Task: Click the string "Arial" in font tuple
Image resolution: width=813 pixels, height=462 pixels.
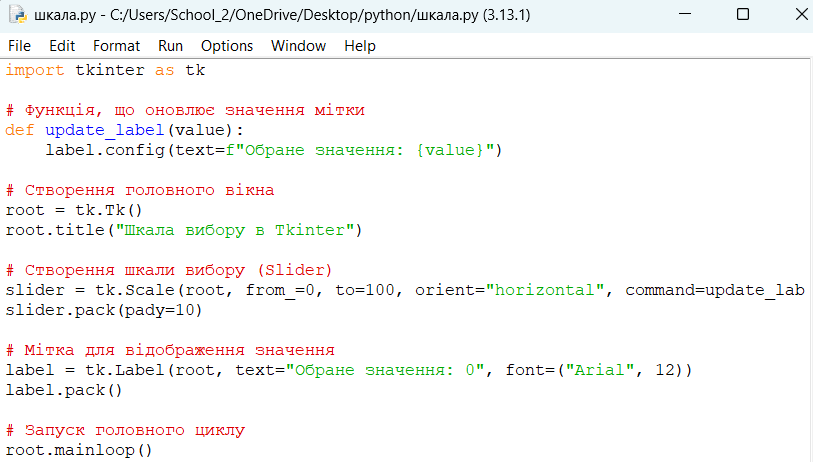Action: (x=600, y=370)
